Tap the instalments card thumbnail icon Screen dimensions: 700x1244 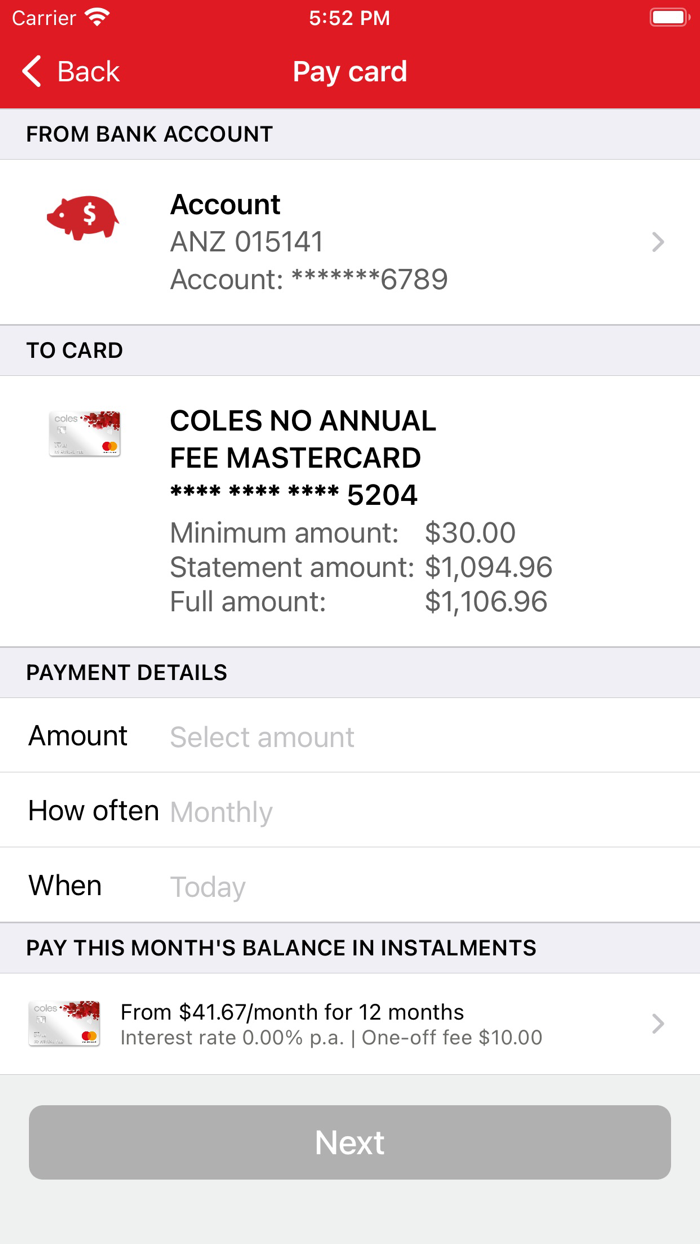pyautogui.click(x=64, y=1022)
